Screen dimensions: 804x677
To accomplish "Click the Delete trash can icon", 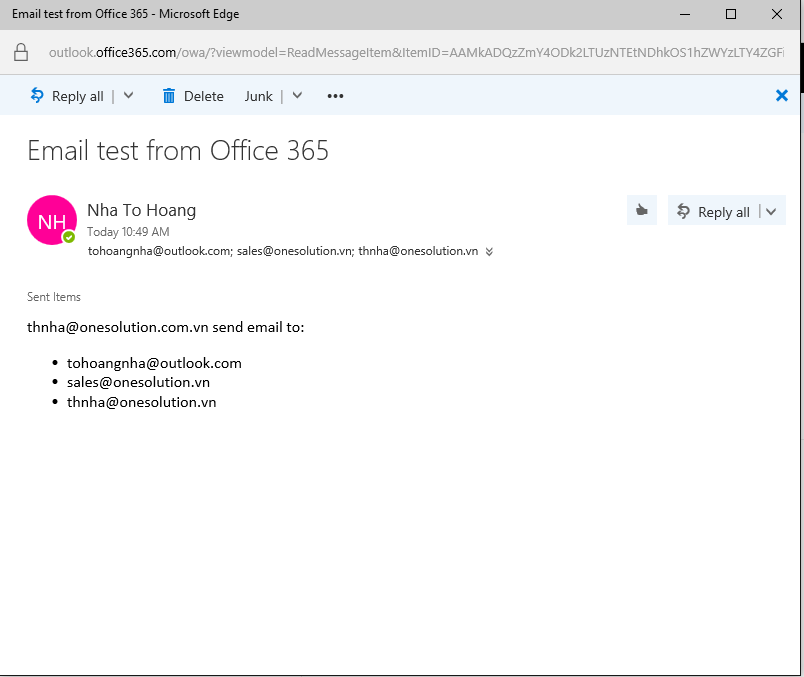I will tap(168, 96).
